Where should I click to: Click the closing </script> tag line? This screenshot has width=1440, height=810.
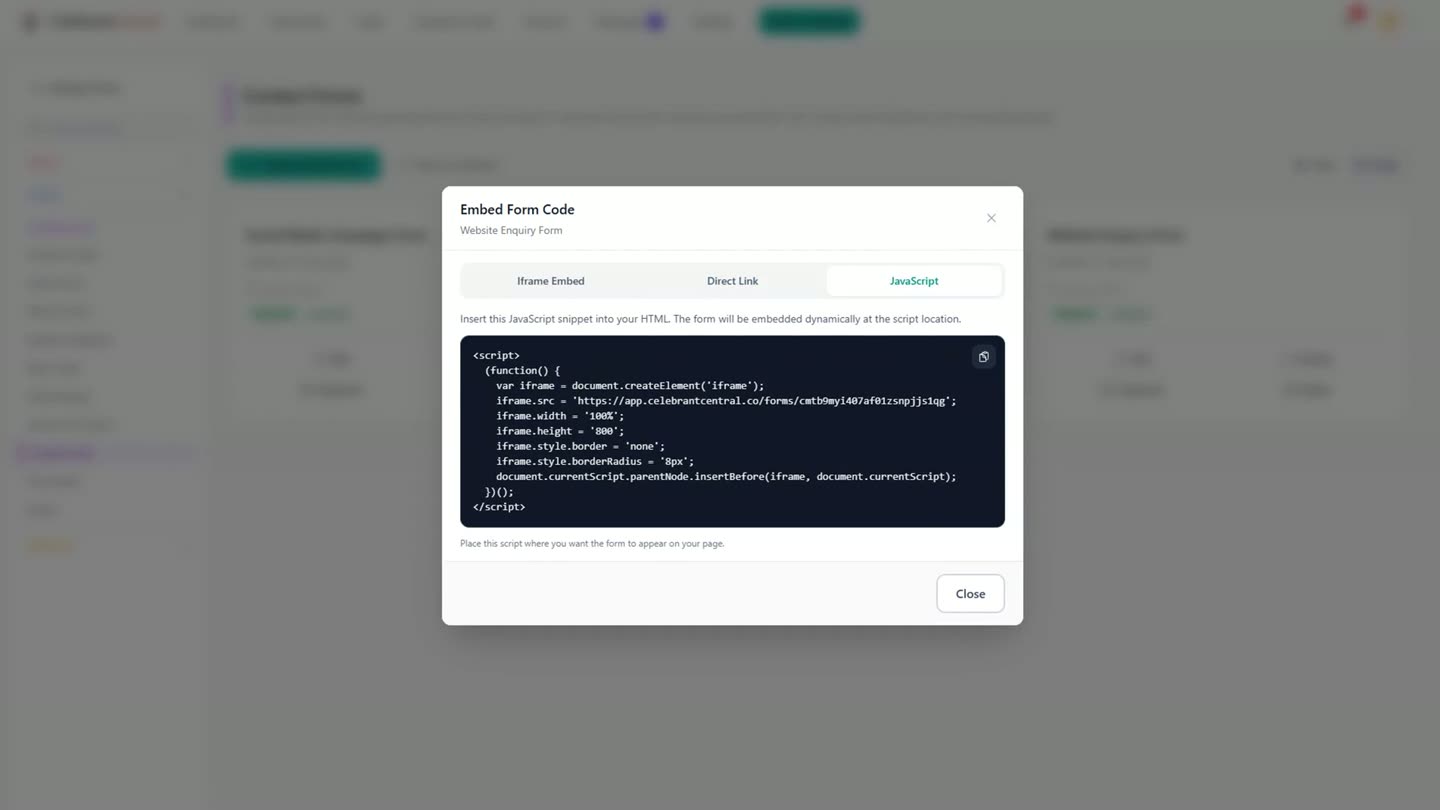pos(499,507)
